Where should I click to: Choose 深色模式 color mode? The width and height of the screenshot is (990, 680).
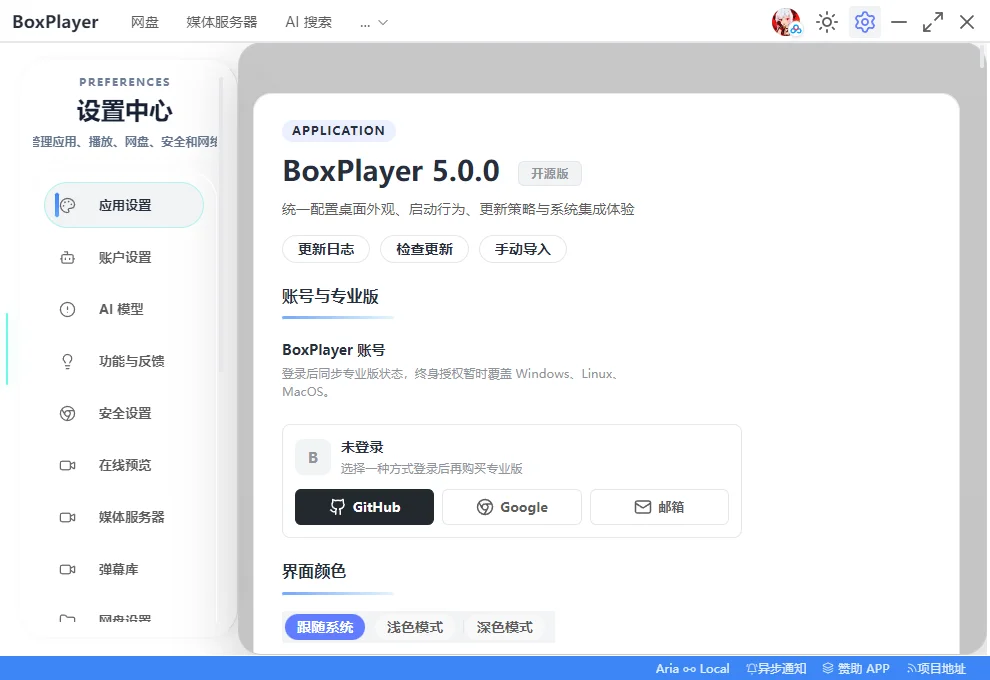pos(504,627)
